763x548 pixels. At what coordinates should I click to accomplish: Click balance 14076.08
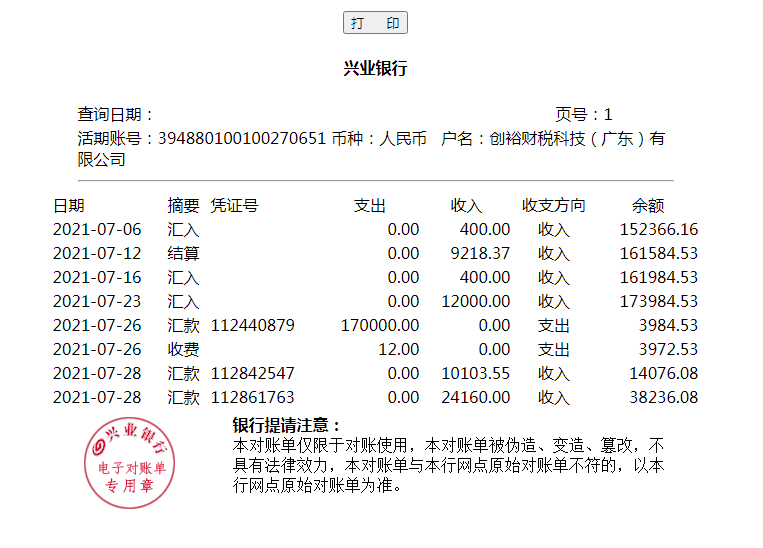point(663,373)
